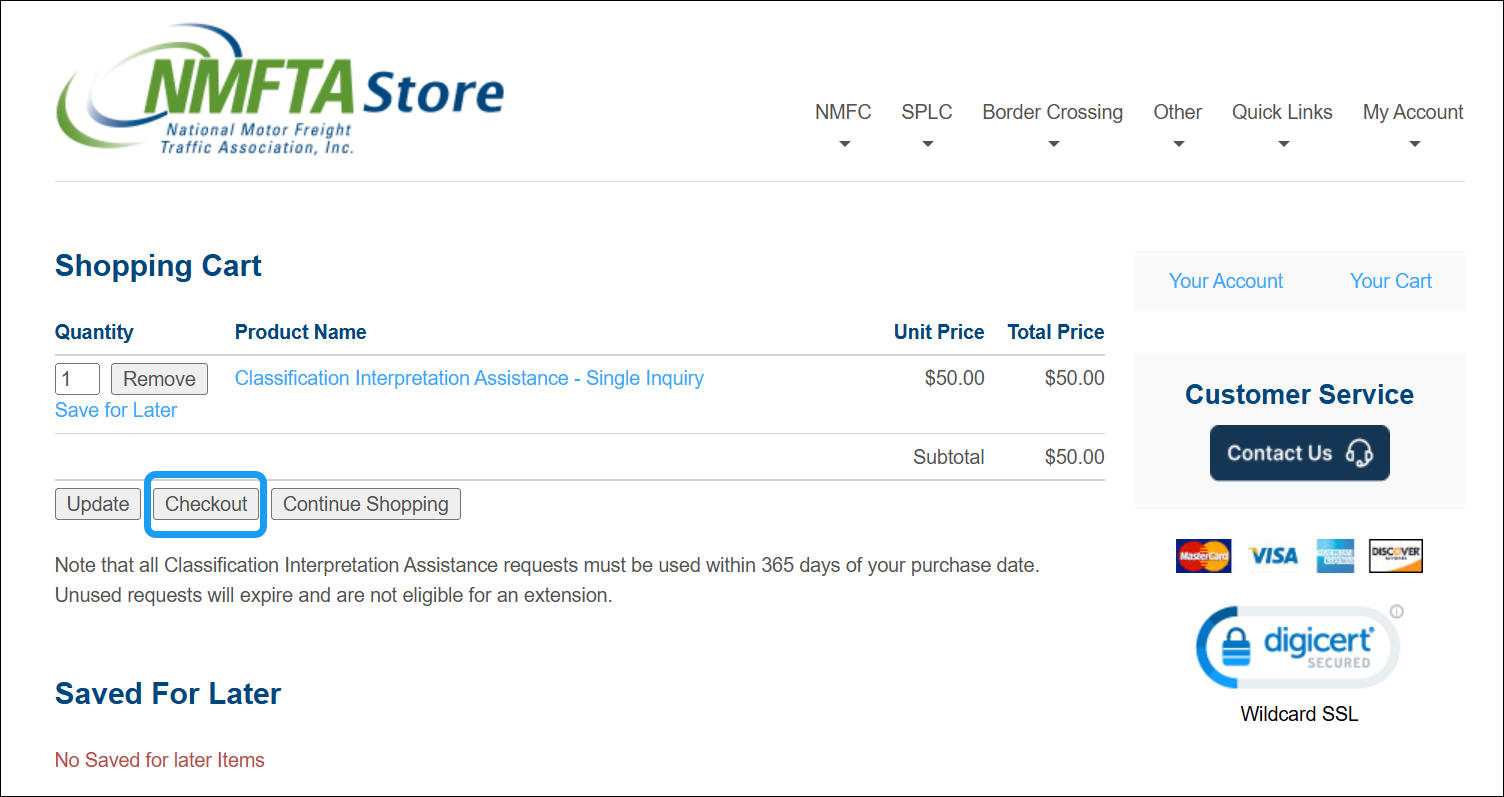1504x797 pixels.
Task: Open the Classification Interpretation Assistance product link
Action: pyautogui.click(x=469, y=378)
